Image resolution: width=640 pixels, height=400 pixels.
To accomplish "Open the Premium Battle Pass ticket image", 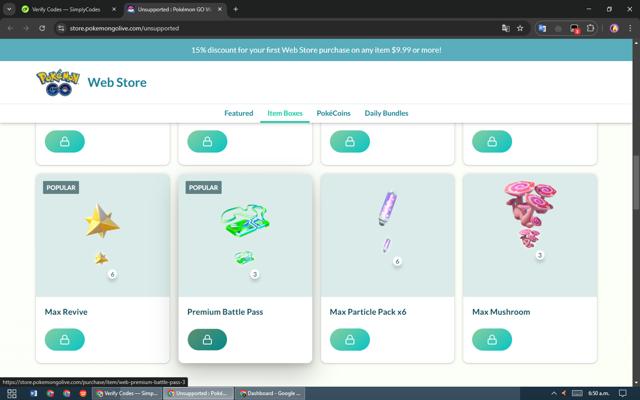I will coord(245,220).
